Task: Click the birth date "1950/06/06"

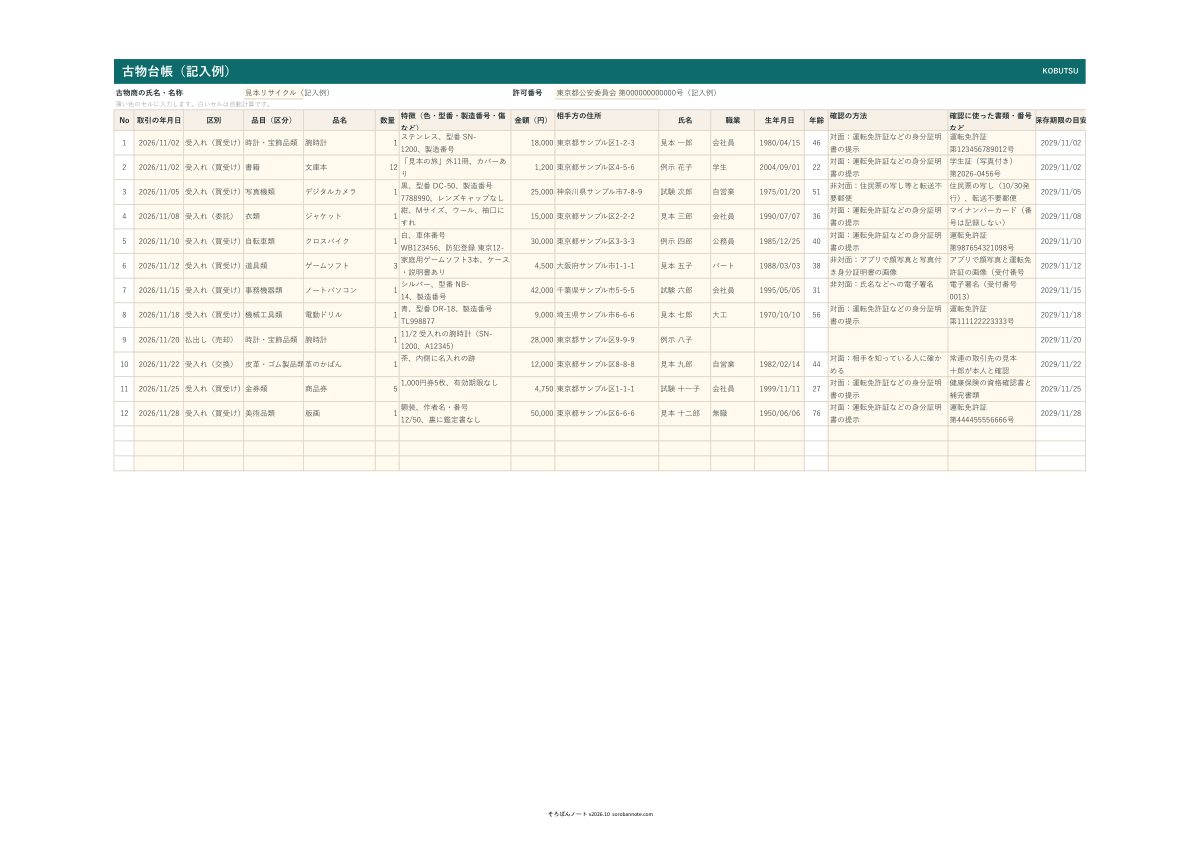Action: tap(780, 414)
